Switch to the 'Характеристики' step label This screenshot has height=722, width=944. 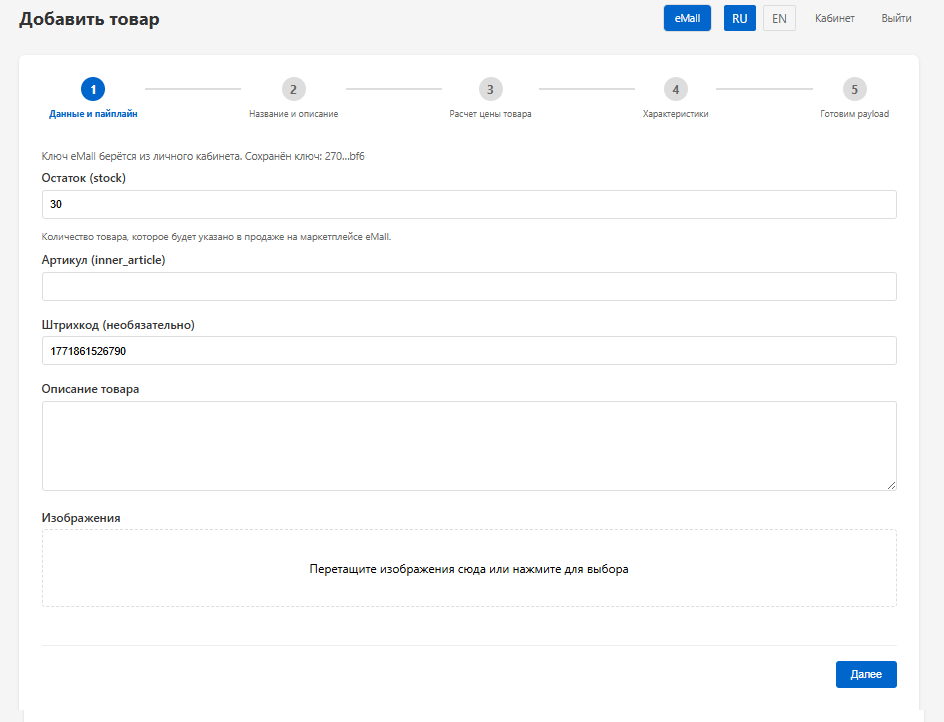click(x=675, y=114)
